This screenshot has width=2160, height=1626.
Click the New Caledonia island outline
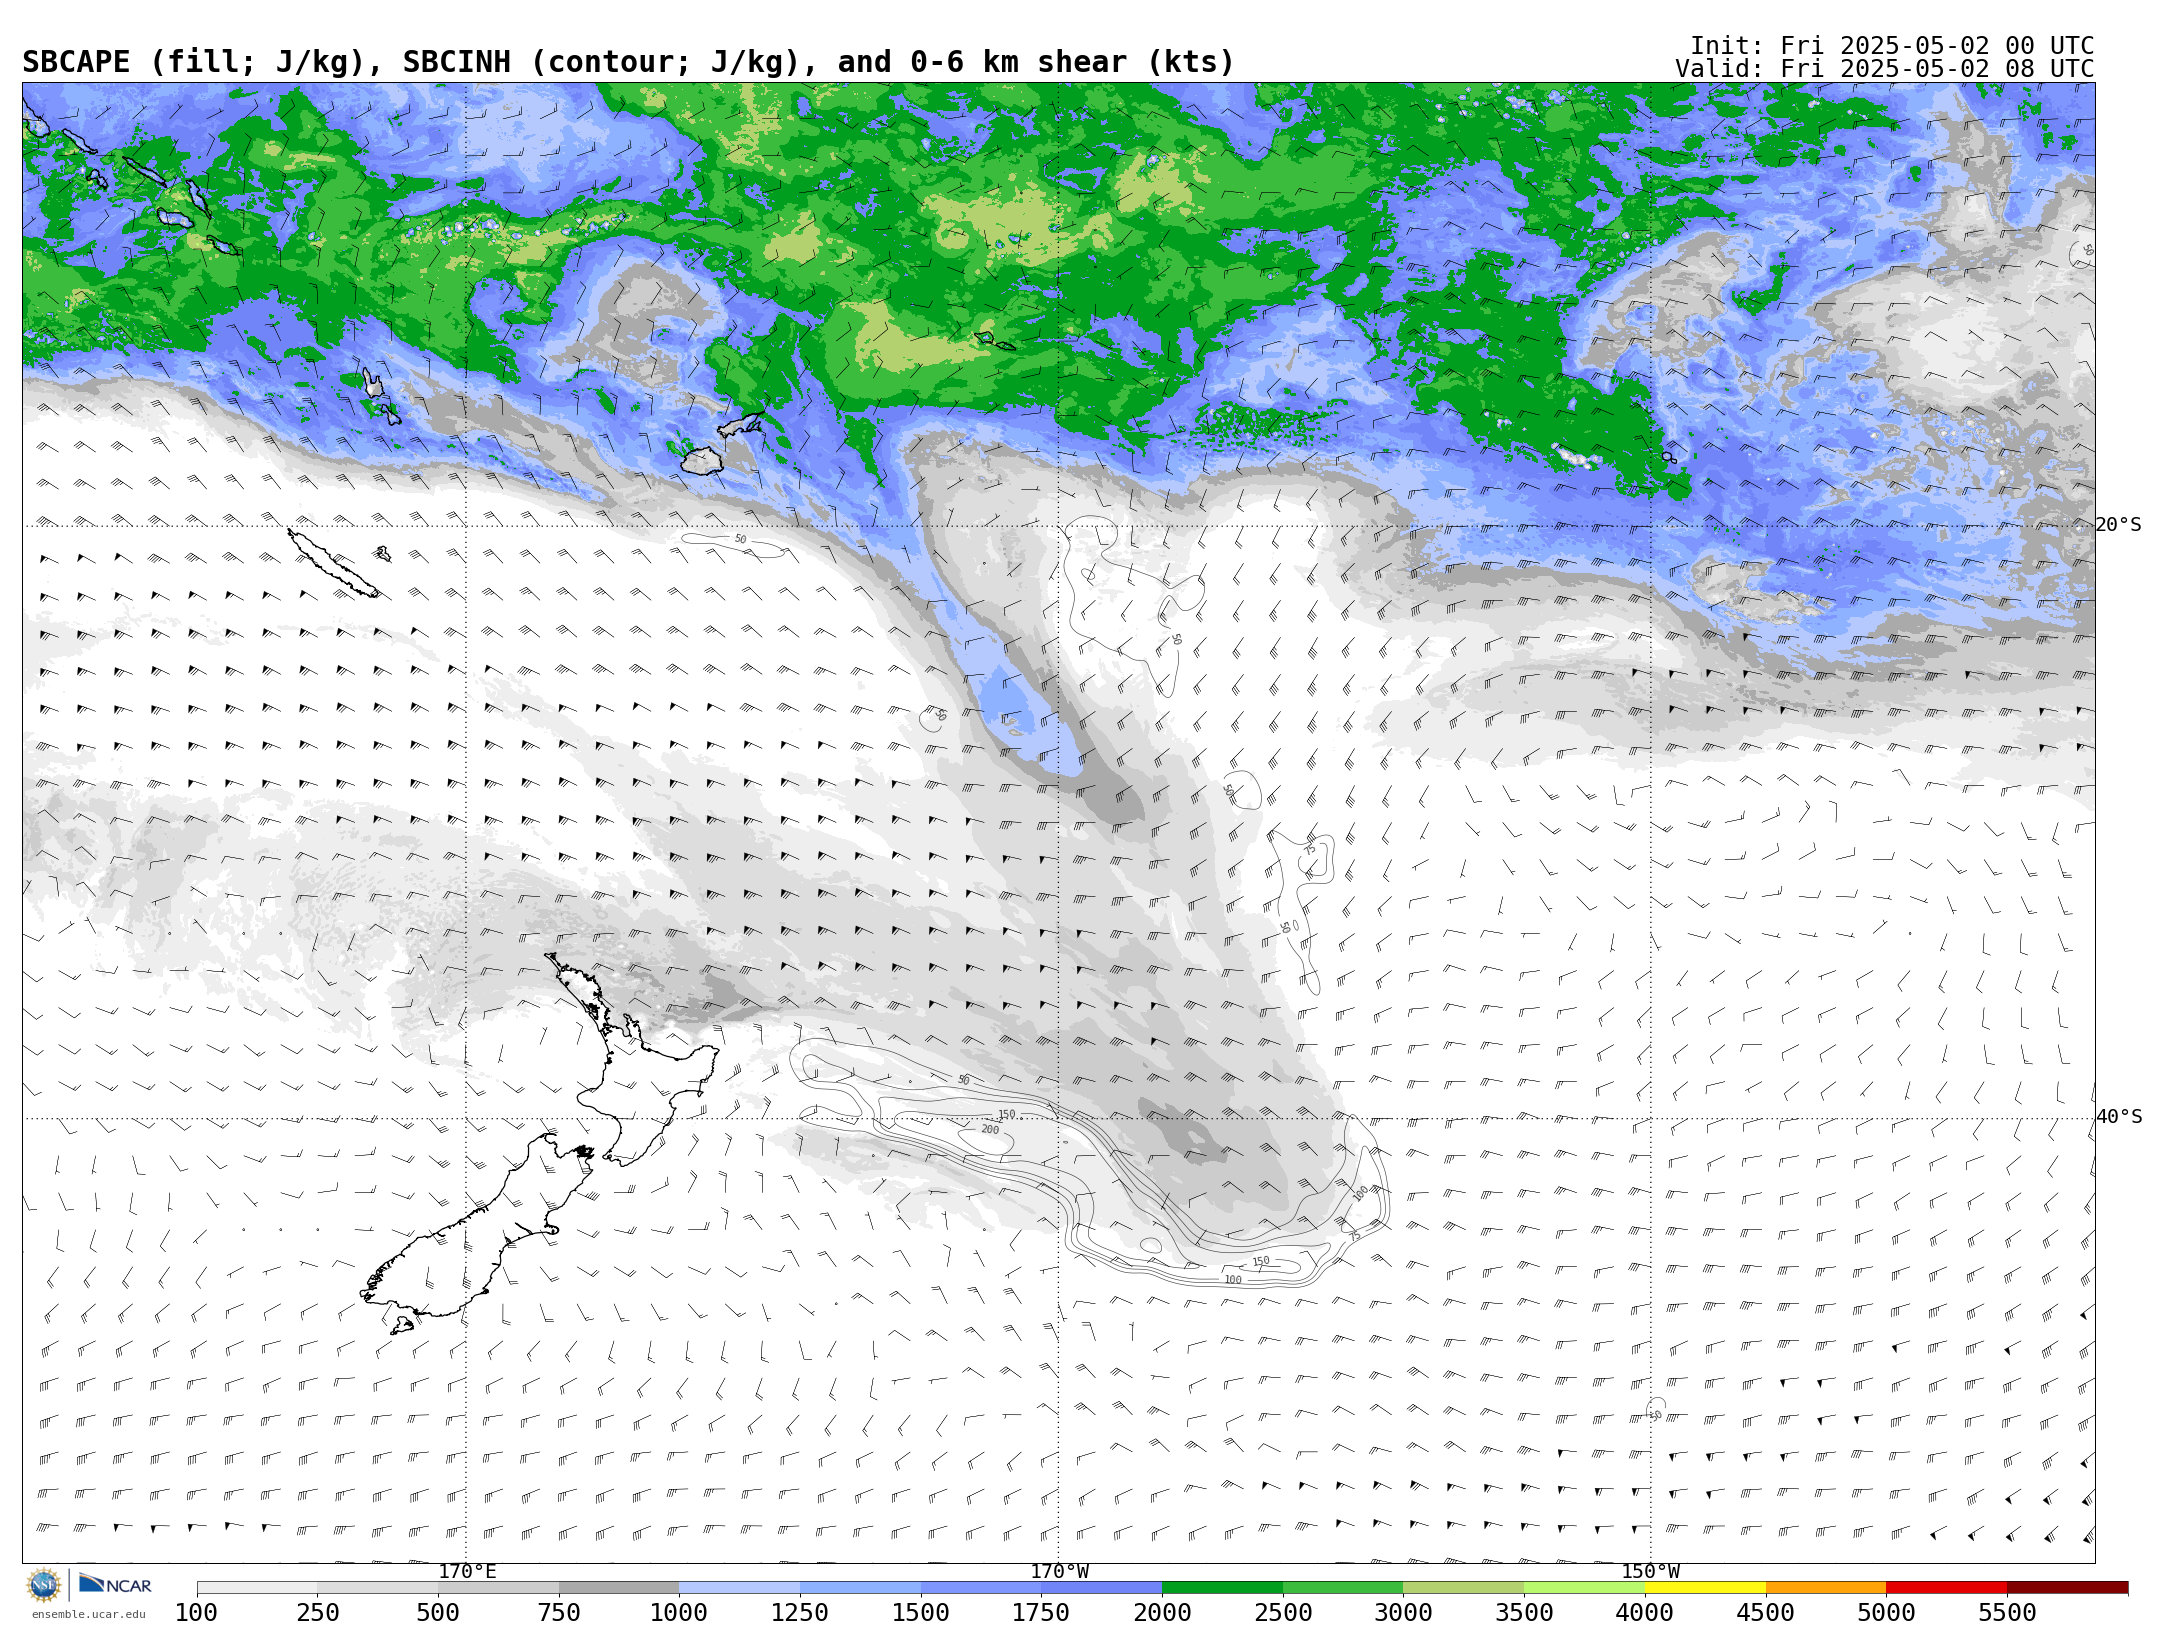[333, 563]
